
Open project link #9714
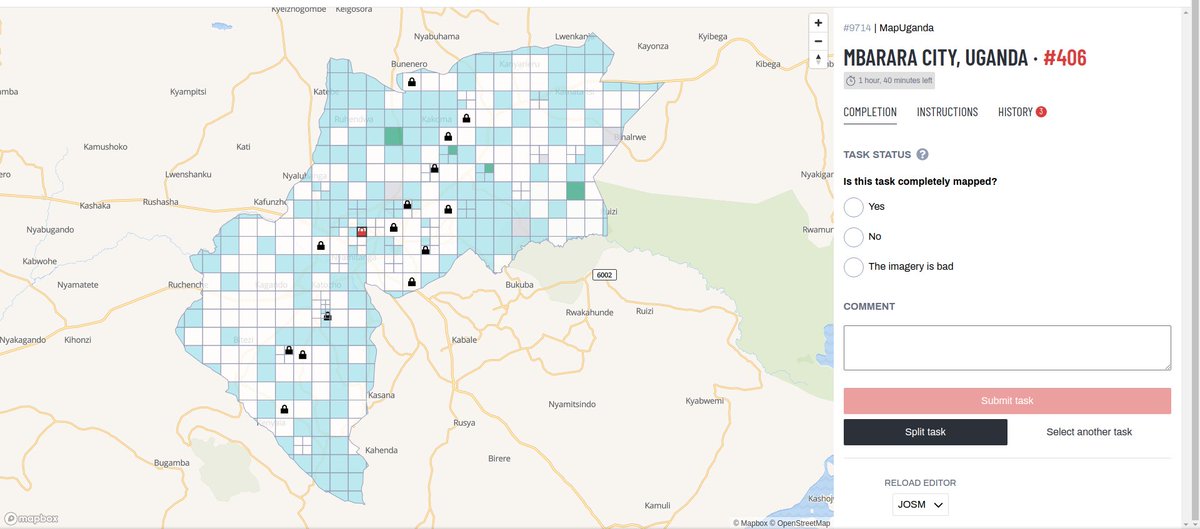tap(857, 28)
